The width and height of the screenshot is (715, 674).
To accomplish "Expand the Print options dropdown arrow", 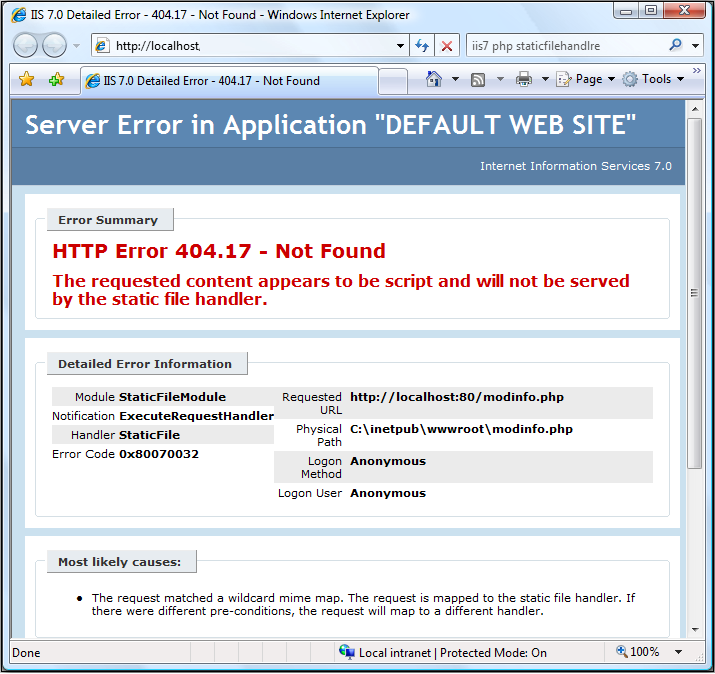I will [545, 79].
